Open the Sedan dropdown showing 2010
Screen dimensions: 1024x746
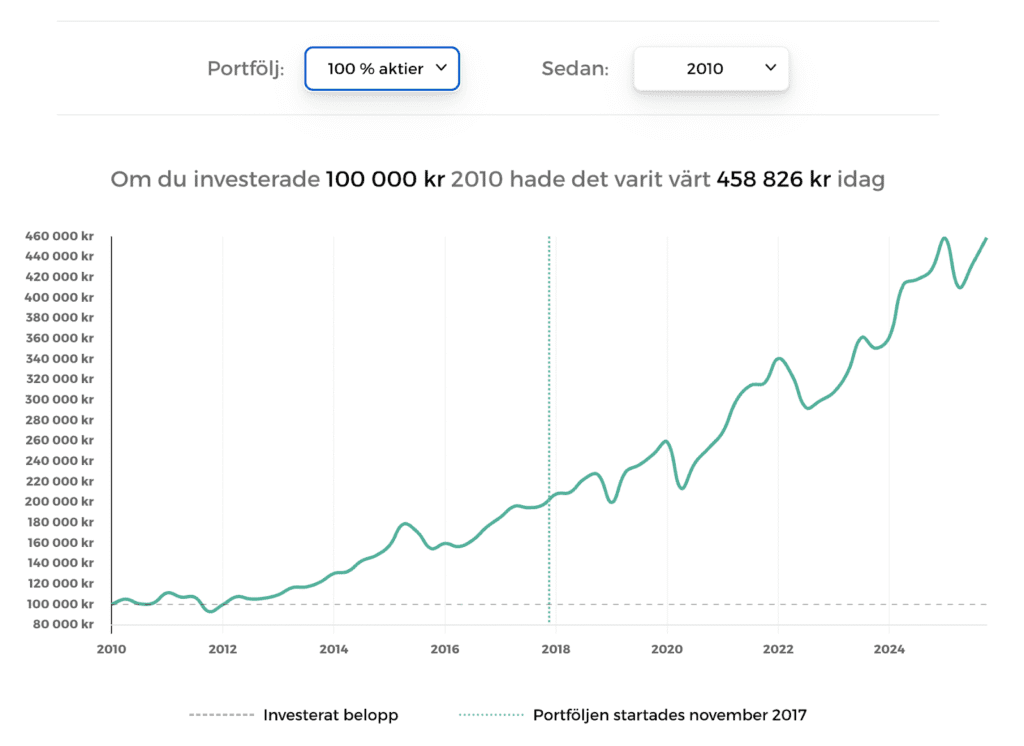click(711, 69)
